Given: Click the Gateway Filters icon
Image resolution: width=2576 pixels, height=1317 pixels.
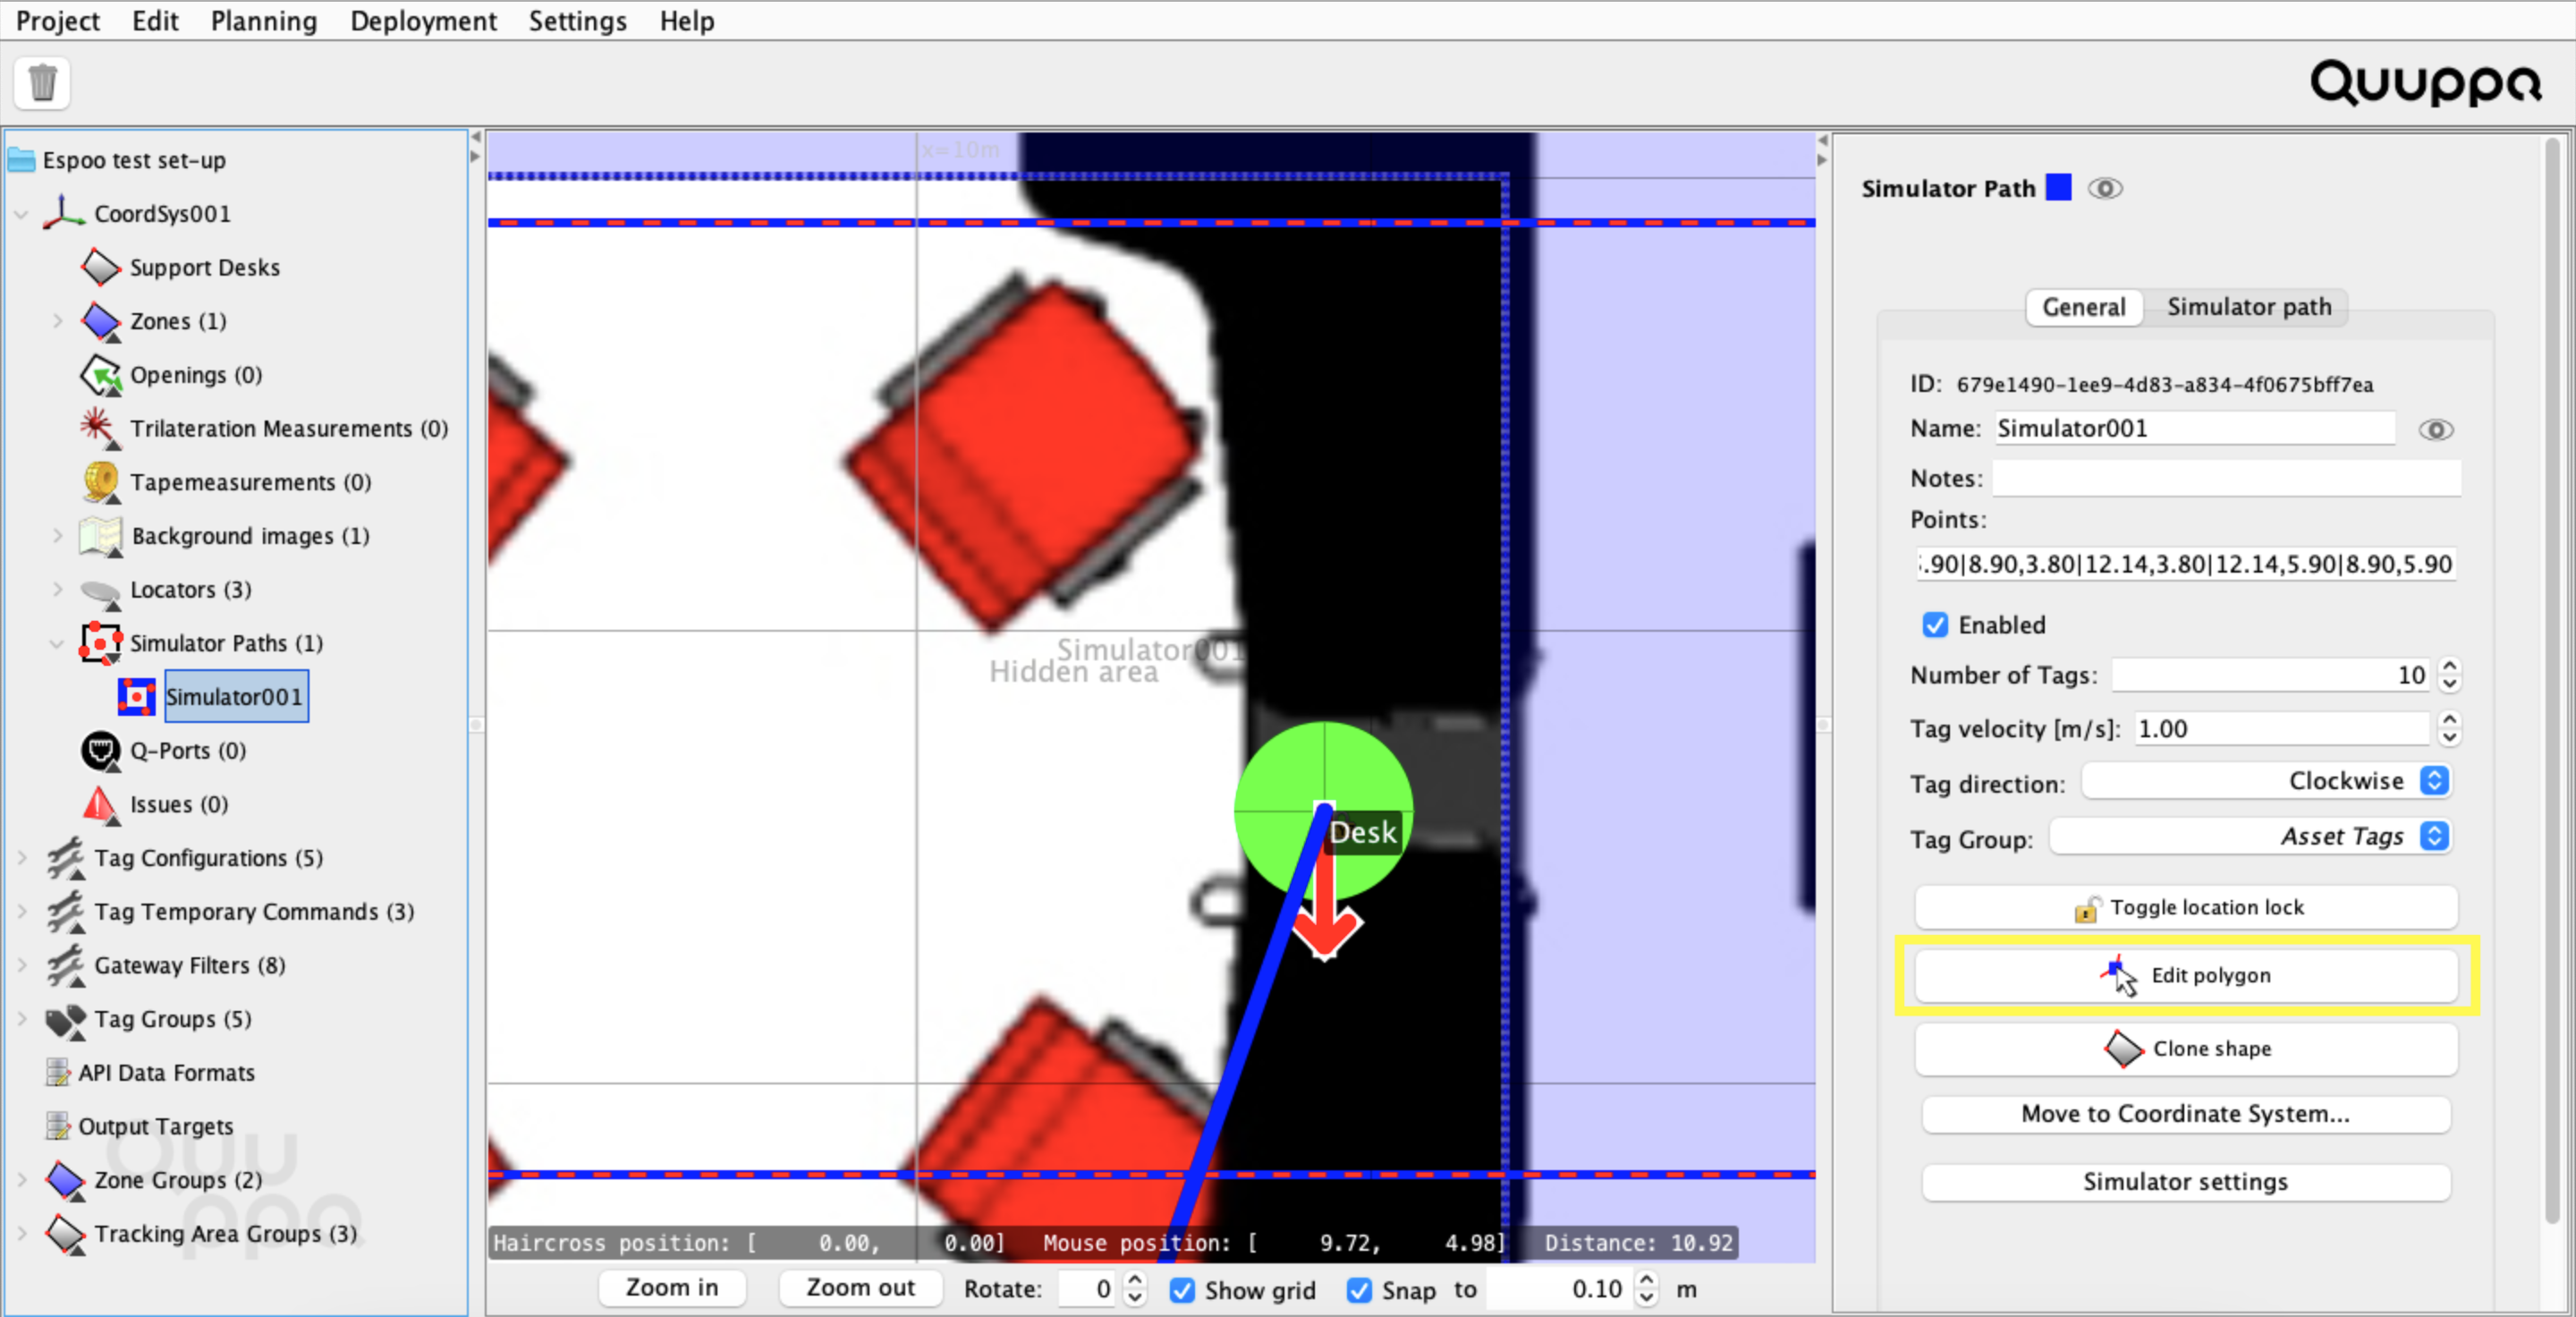Looking at the screenshot, I should tap(66, 966).
